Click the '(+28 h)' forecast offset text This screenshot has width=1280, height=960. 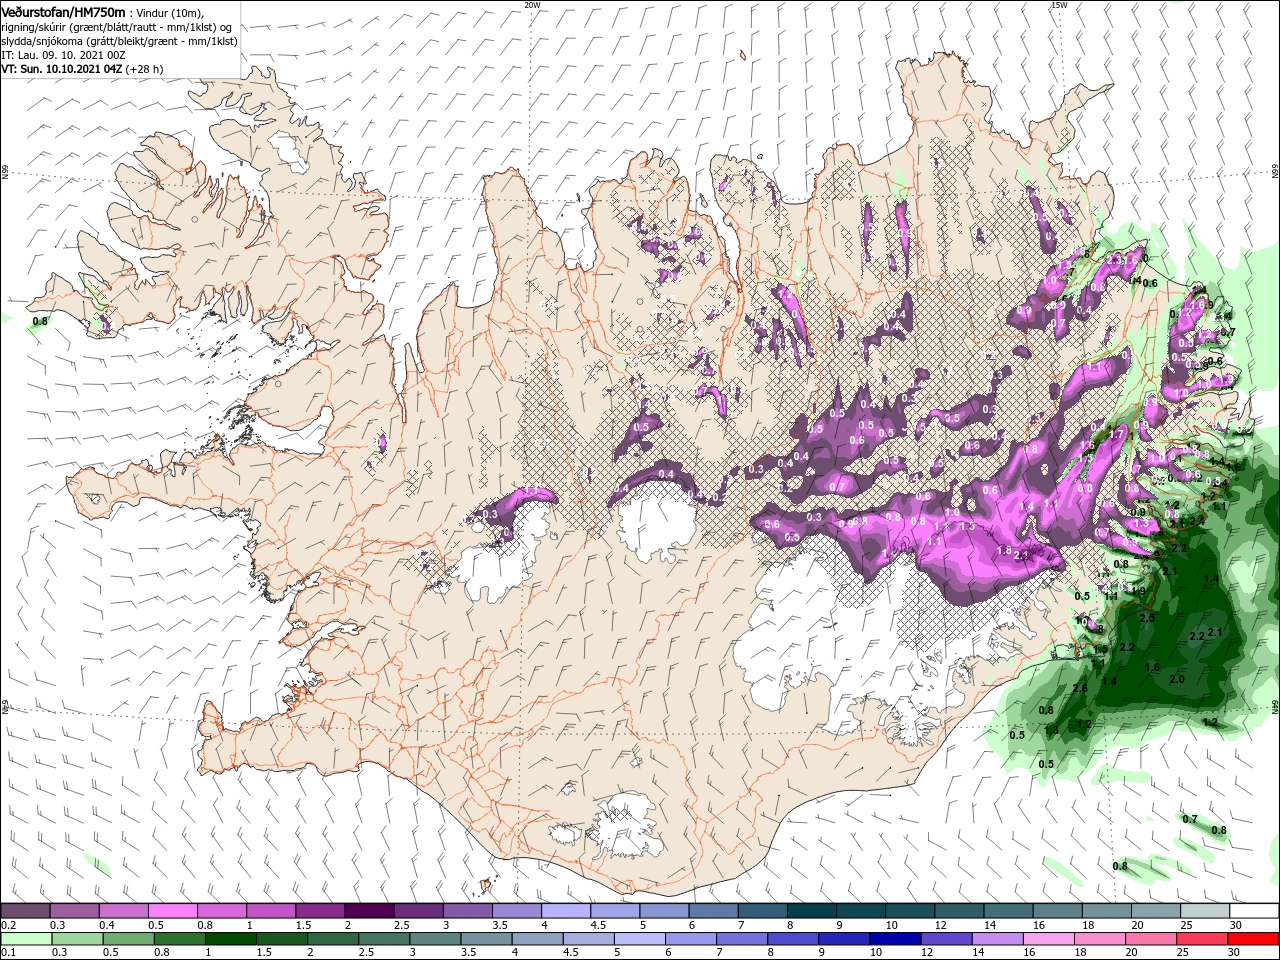click(145, 69)
